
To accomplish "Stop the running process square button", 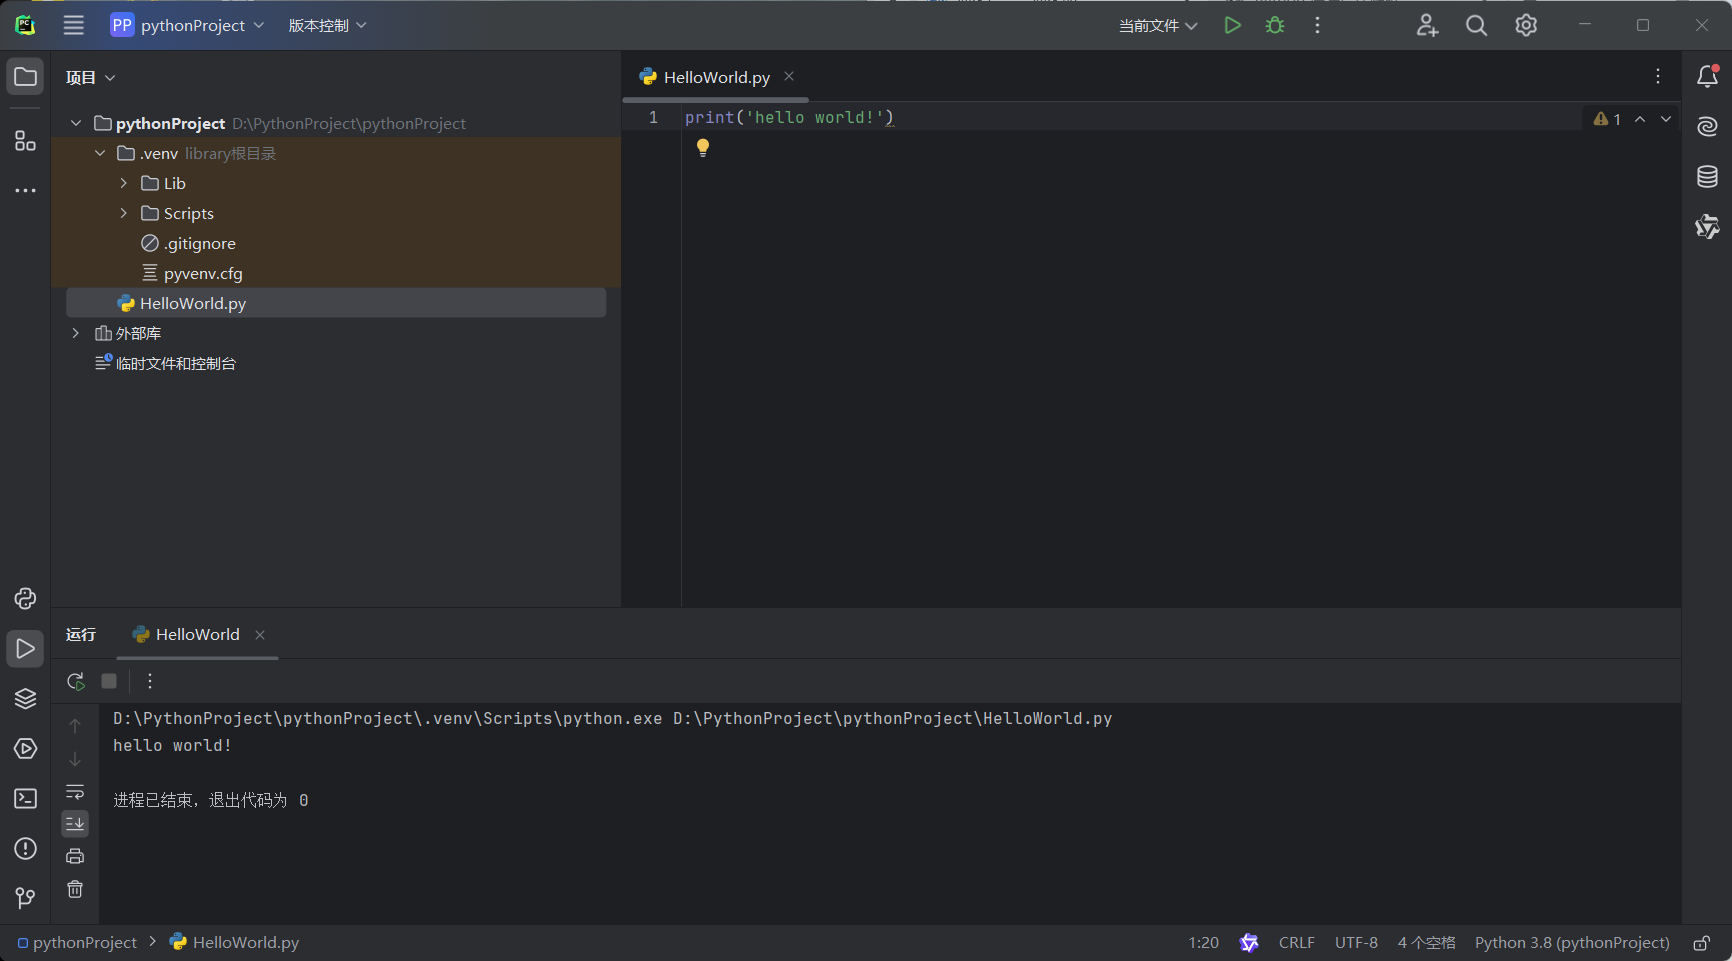I will point(109,681).
